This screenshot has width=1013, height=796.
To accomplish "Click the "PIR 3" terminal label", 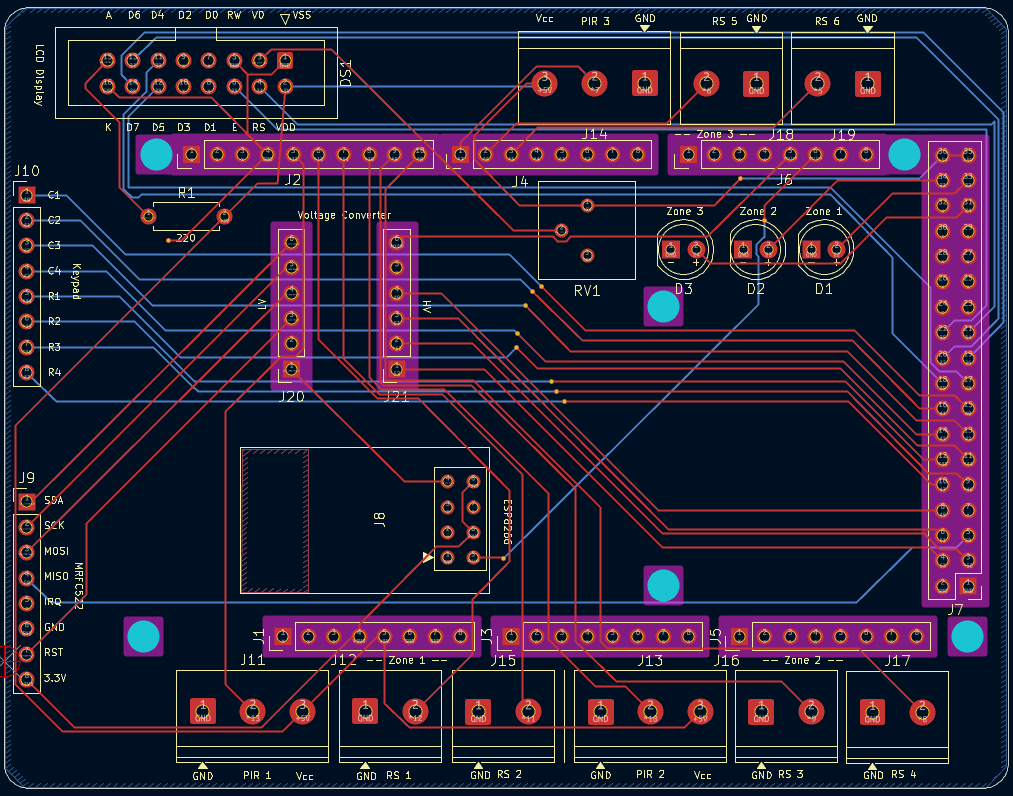I will 595,21.
